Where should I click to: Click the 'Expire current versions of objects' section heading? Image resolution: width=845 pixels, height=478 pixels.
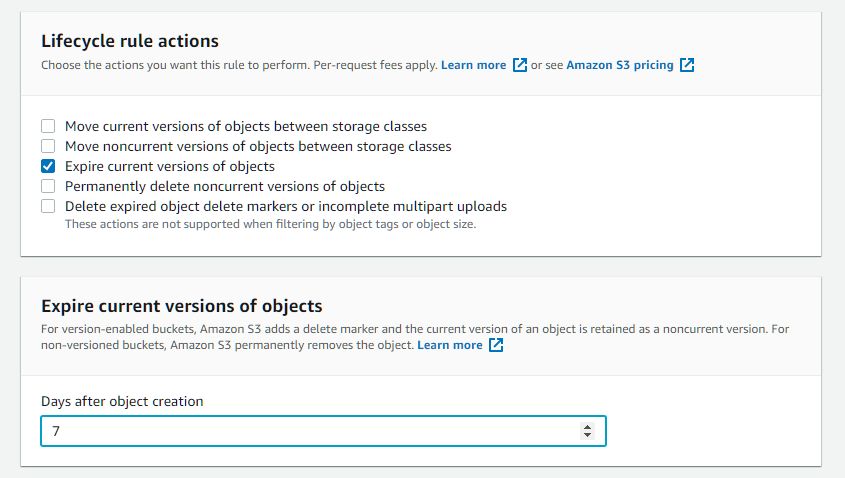[181, 305]
